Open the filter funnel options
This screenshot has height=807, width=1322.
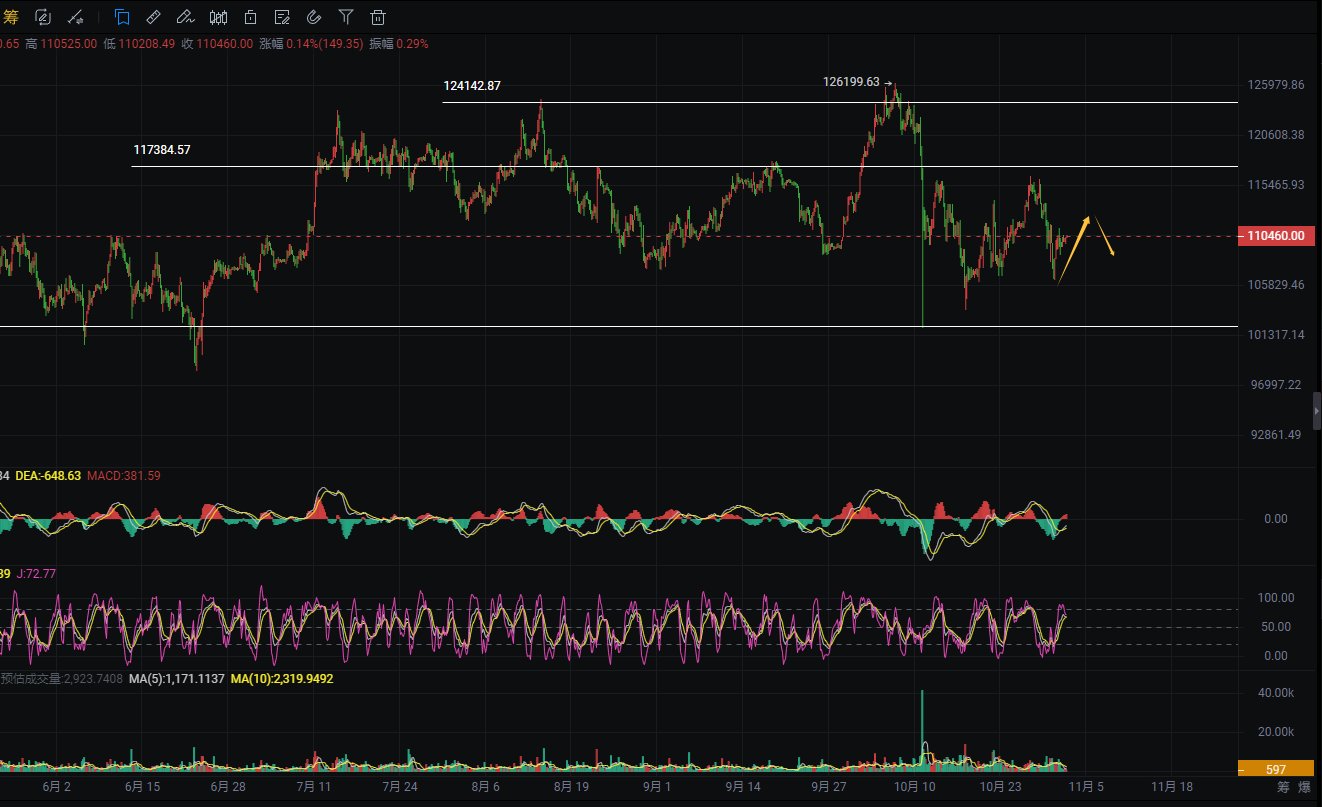pos(346,16)
